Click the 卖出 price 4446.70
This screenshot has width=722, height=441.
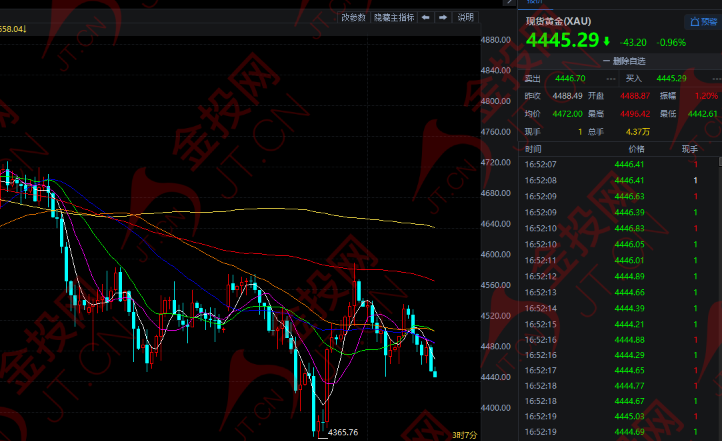click(570, 78)
